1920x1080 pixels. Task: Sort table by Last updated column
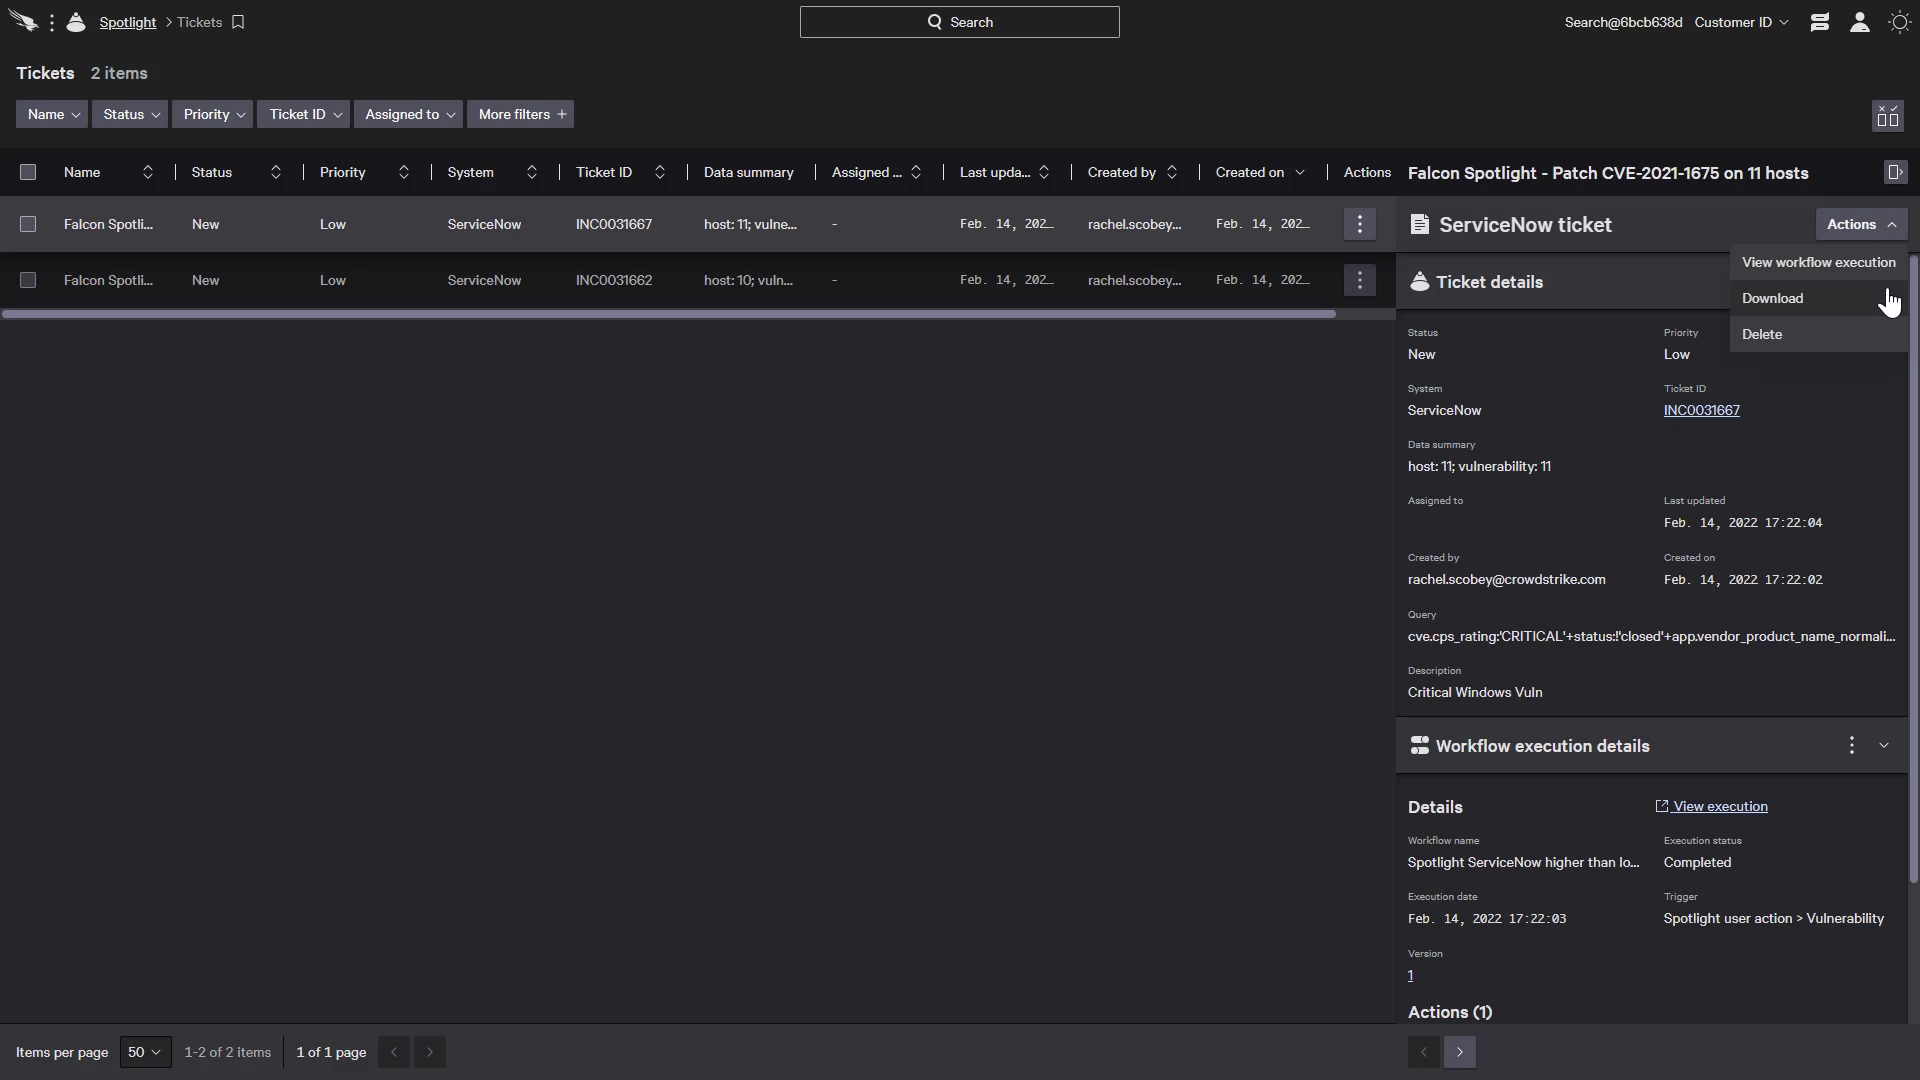click(1044, 172)
